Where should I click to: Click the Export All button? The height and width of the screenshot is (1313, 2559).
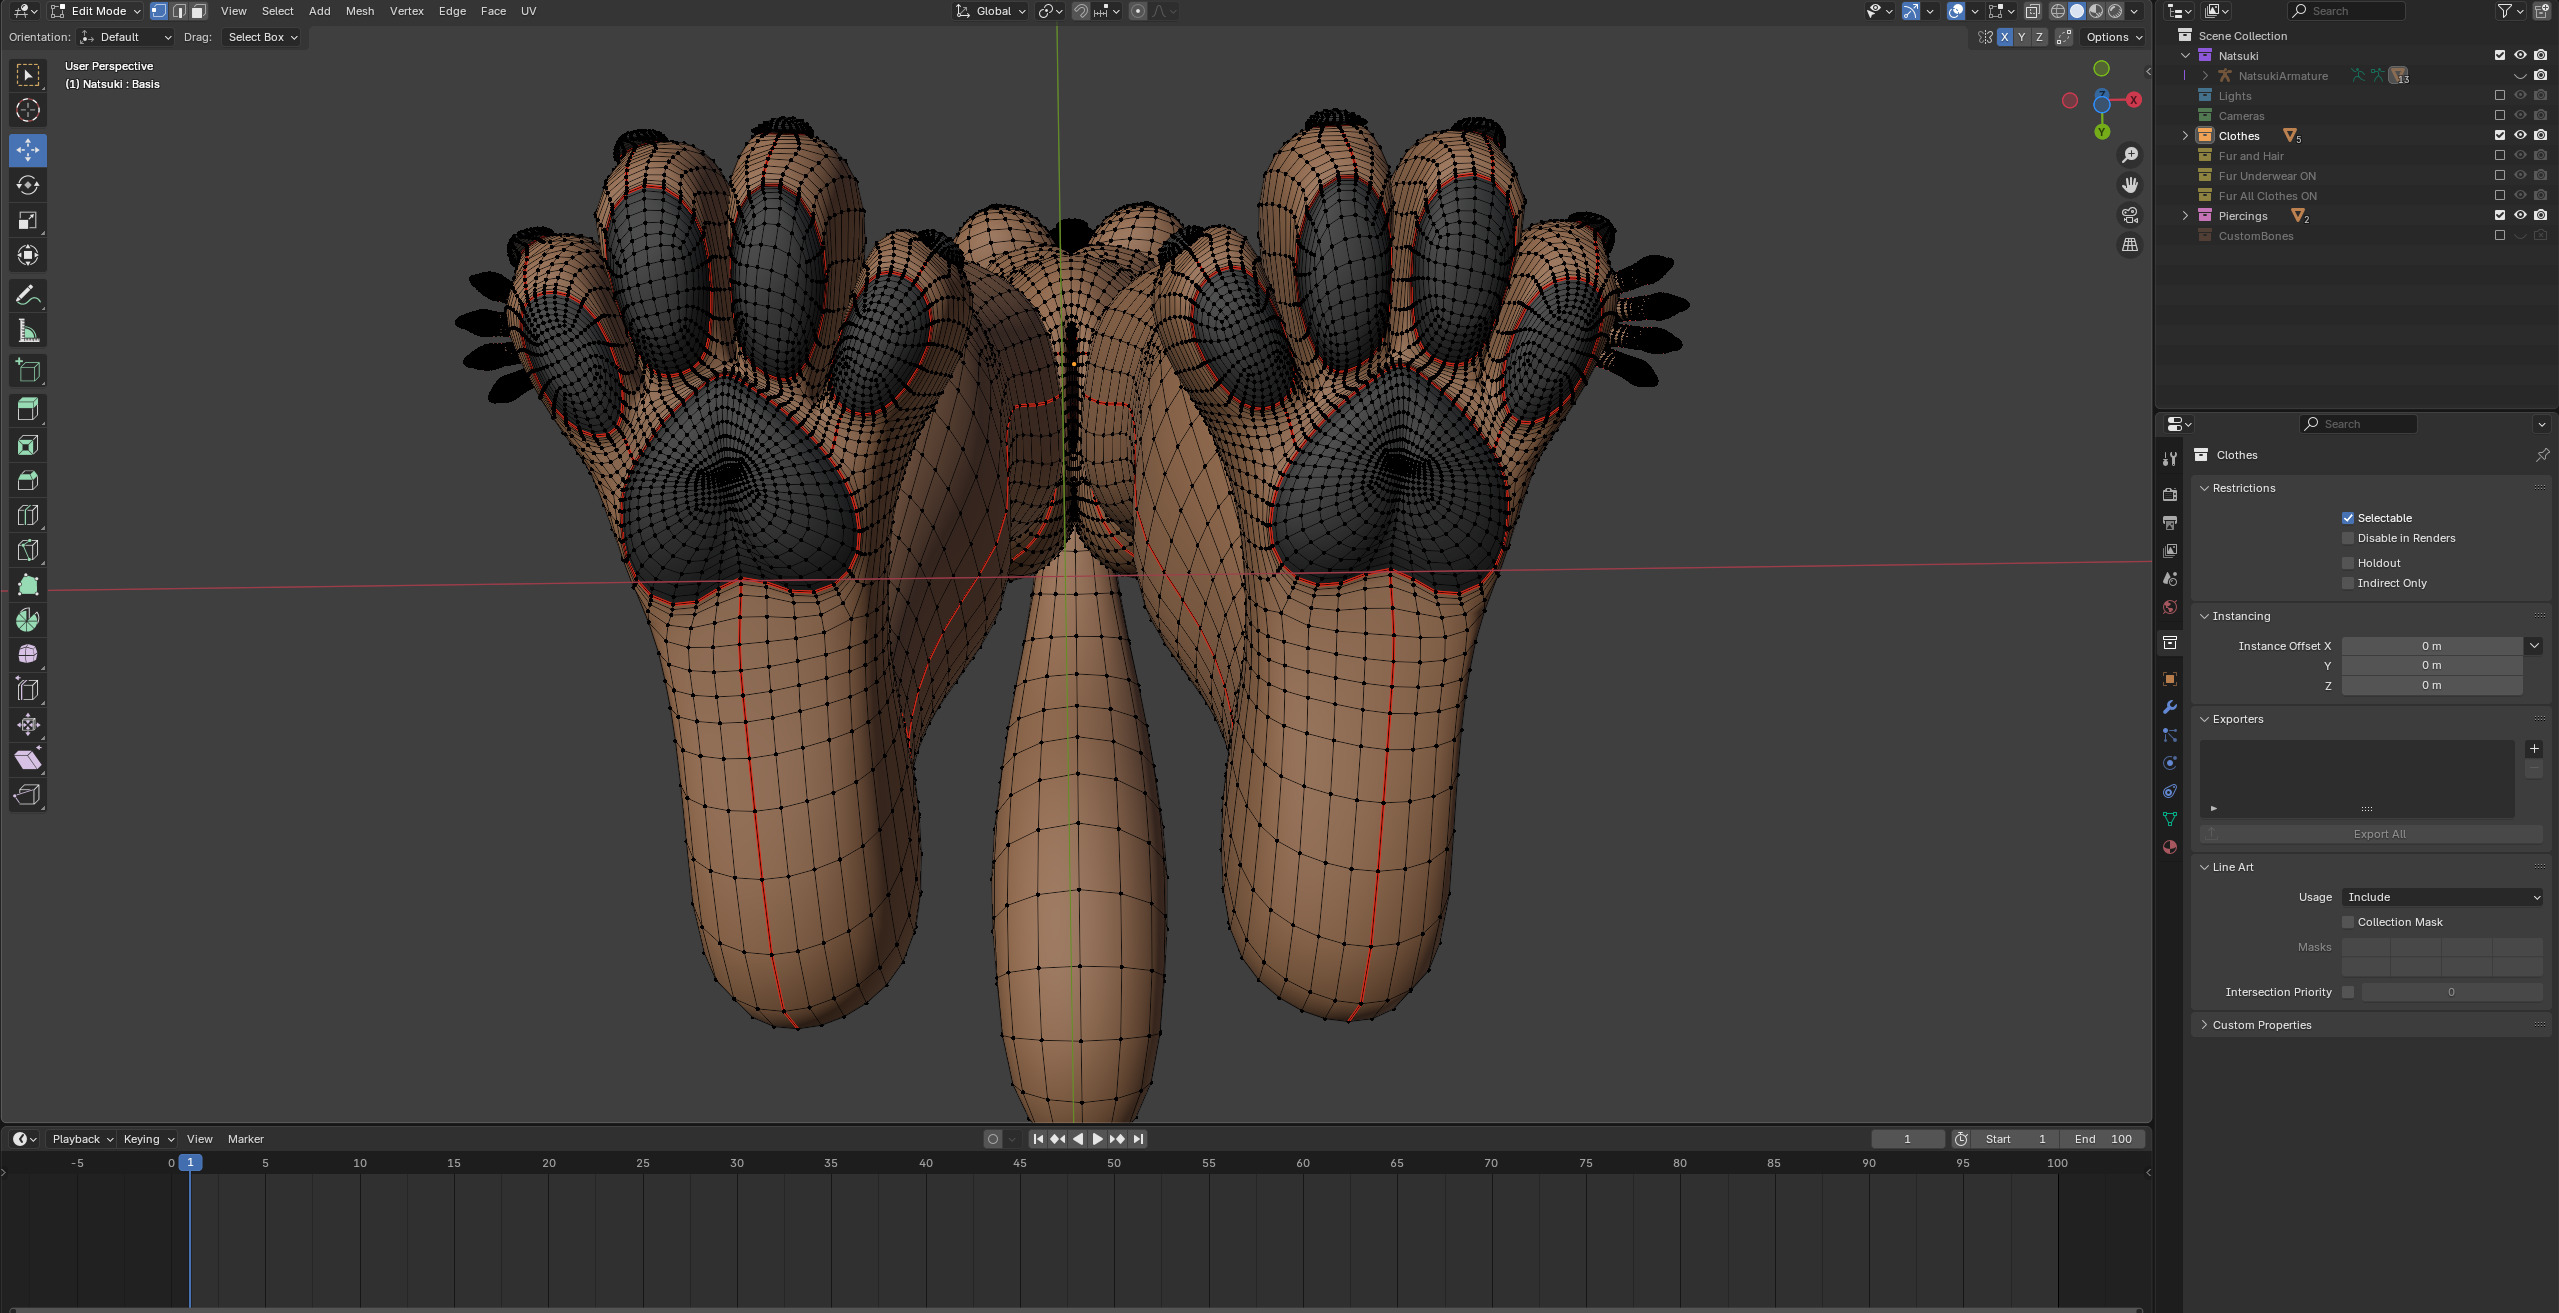click(x=2379, y=834)
